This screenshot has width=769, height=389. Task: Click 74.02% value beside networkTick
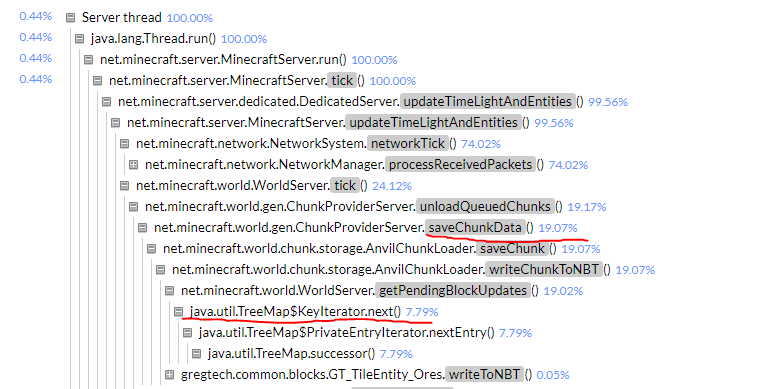pyautogui.click(x=481, y=144)
